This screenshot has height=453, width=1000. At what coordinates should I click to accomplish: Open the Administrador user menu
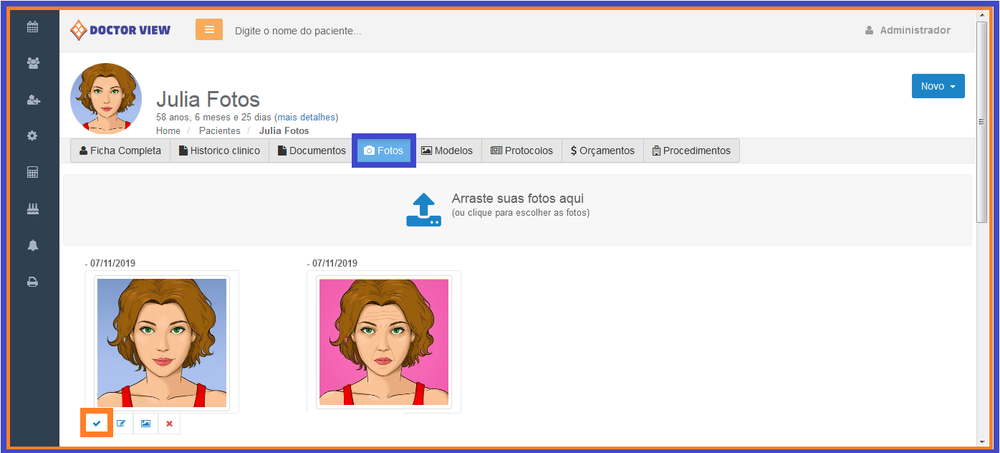click(907, 30)
